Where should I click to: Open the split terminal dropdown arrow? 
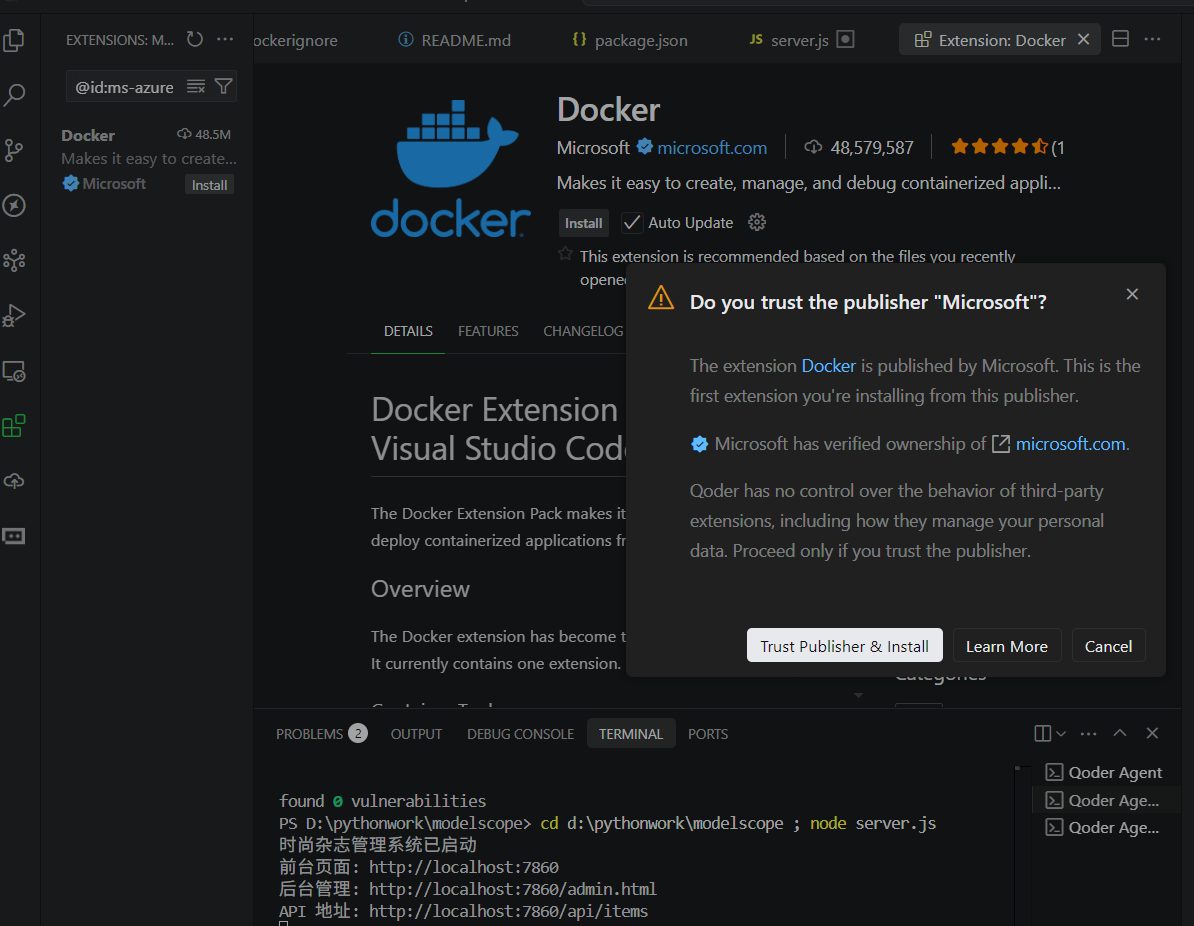(1062, 733)
